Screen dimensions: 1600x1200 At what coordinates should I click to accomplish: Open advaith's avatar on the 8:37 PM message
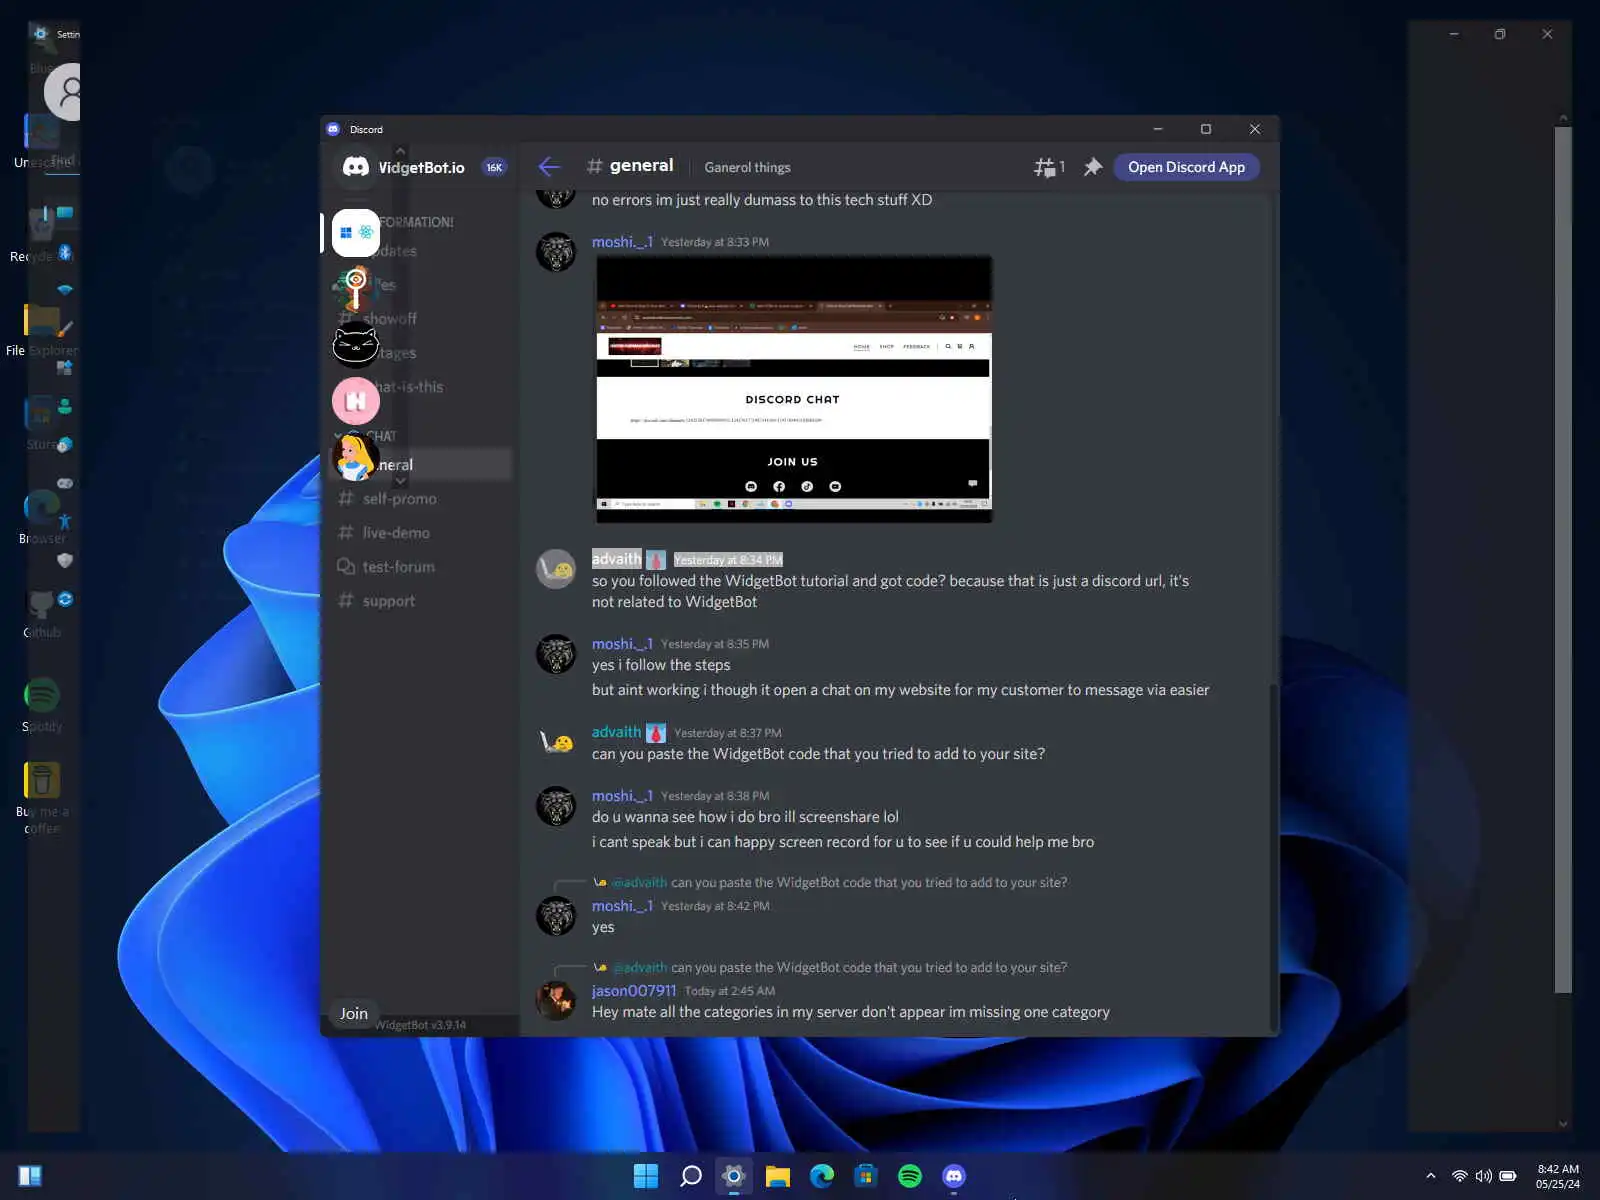coord(556,742)
